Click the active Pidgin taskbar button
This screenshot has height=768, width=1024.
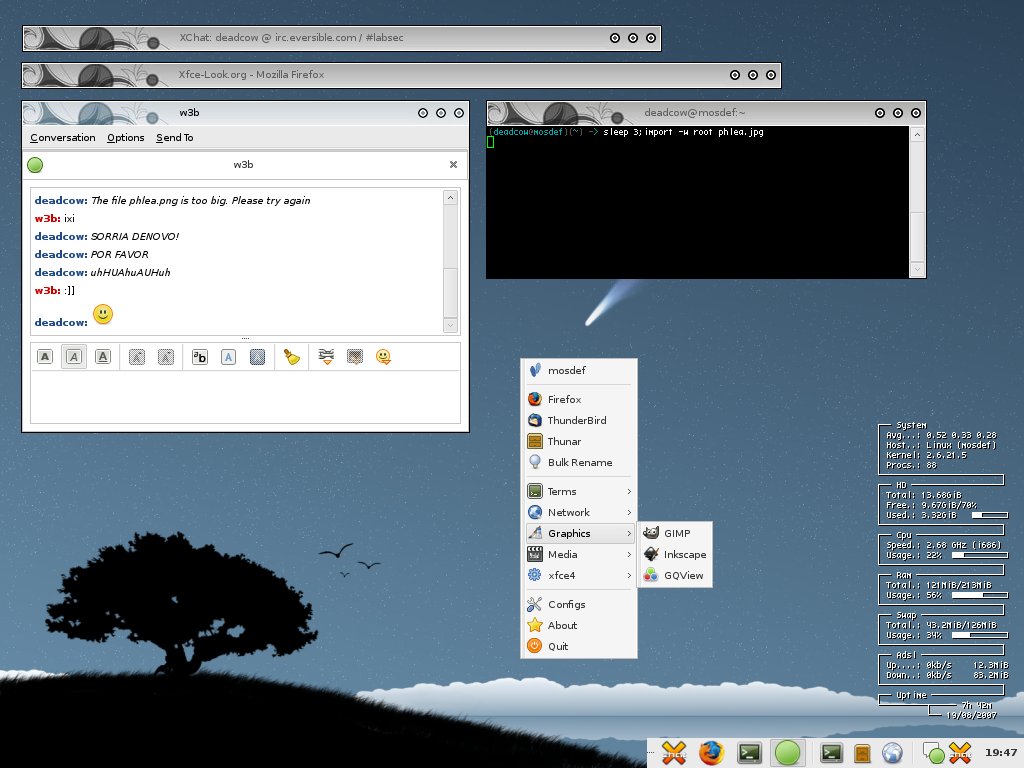tap(788, 753)
